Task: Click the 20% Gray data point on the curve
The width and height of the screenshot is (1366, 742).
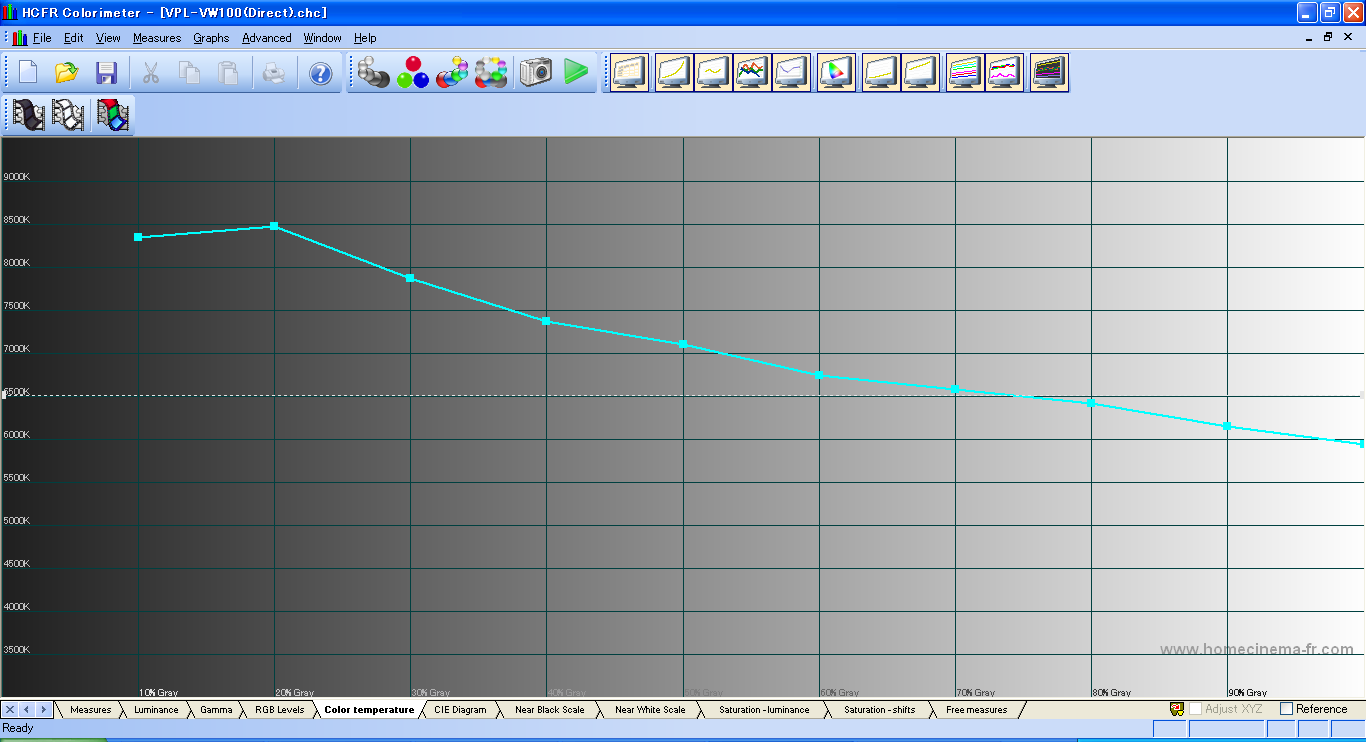Action: (x=274, y=226)
